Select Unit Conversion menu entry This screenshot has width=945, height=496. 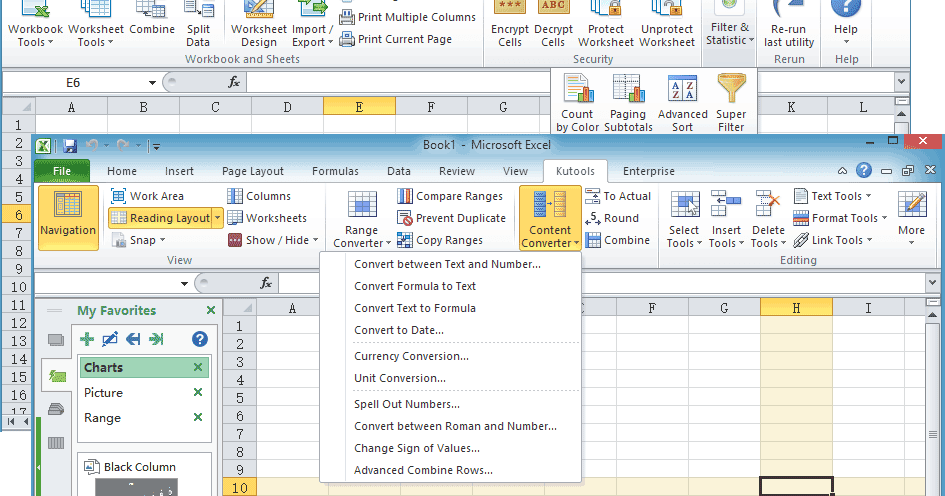(400, 378)
